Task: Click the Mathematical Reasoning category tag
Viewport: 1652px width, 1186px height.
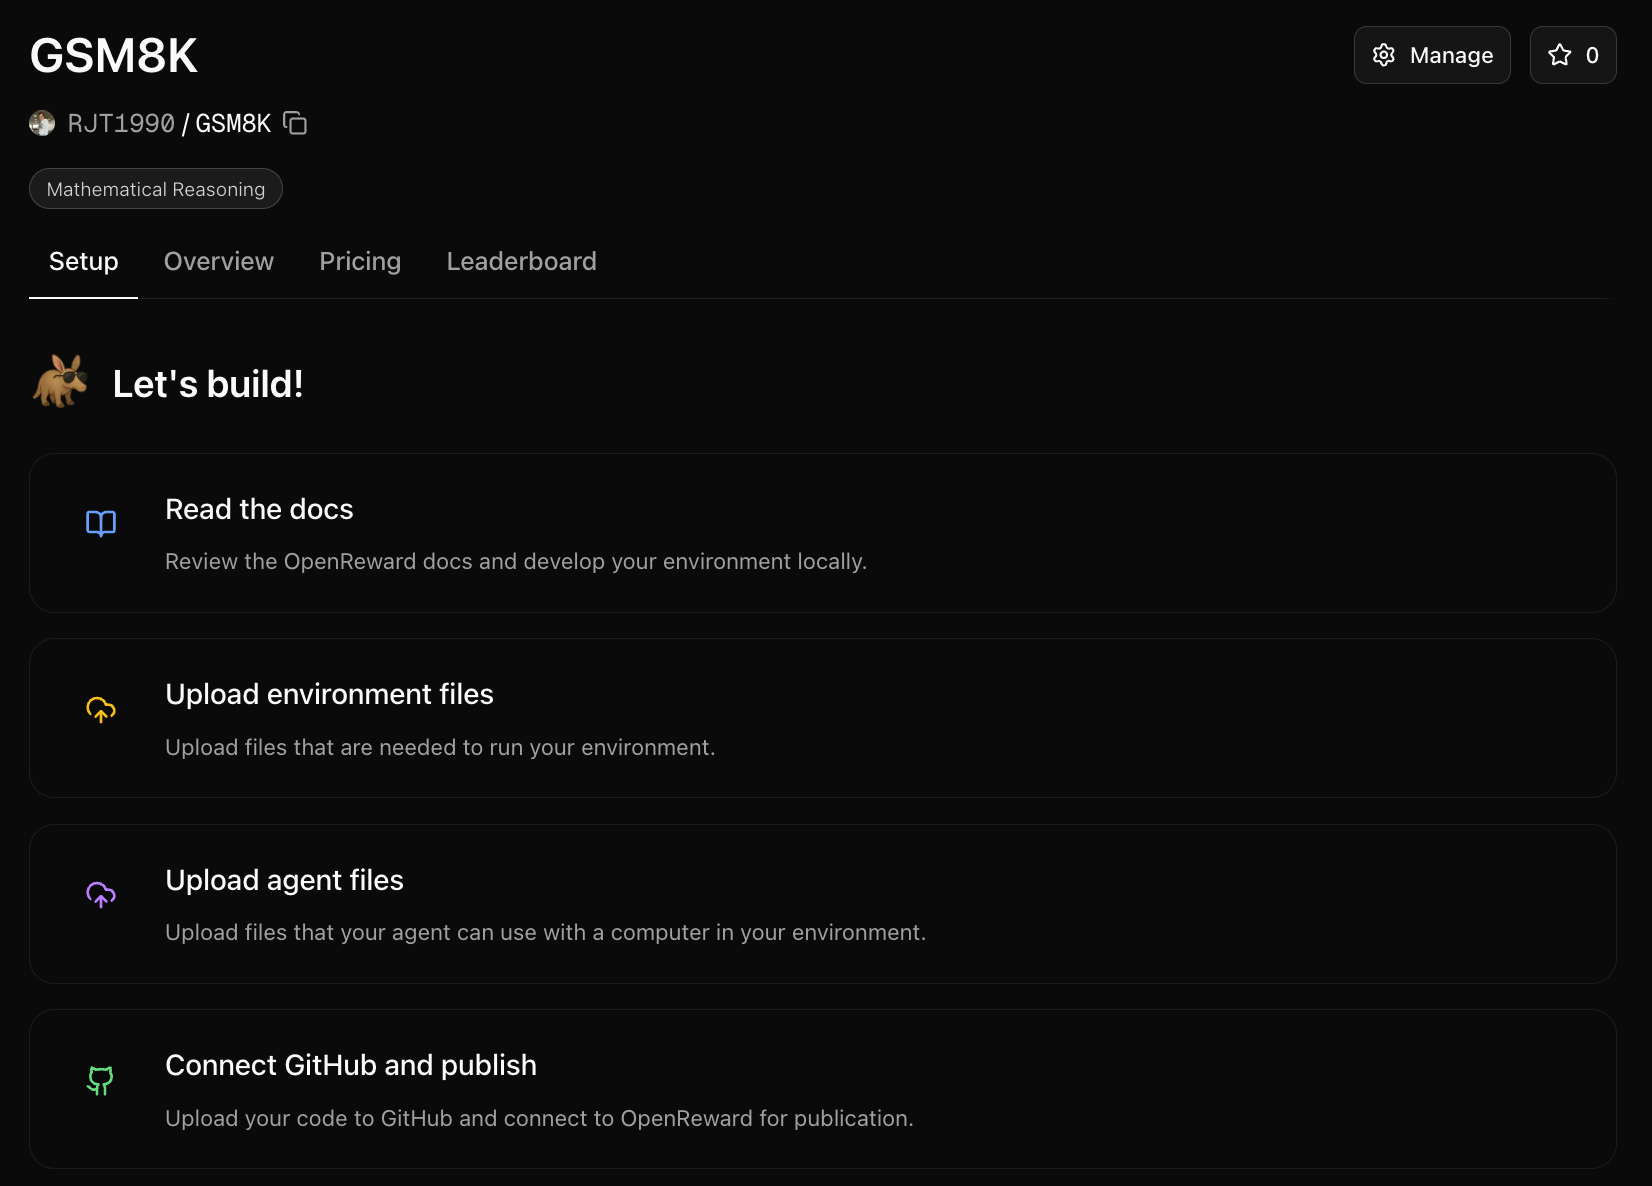Action: pyautogui.click(x=155, y=188)
